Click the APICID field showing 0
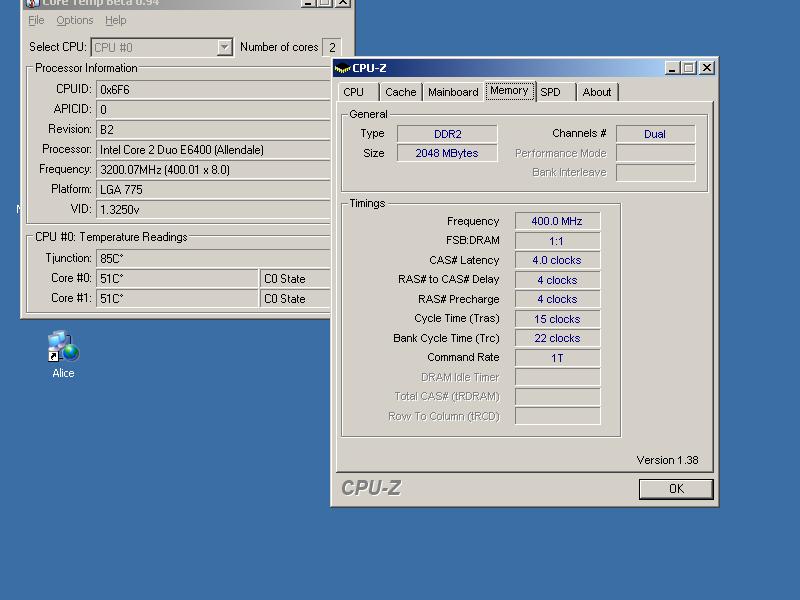Image resolution: width=800 pixels, height=600 pixels. [x=213, y=110]
